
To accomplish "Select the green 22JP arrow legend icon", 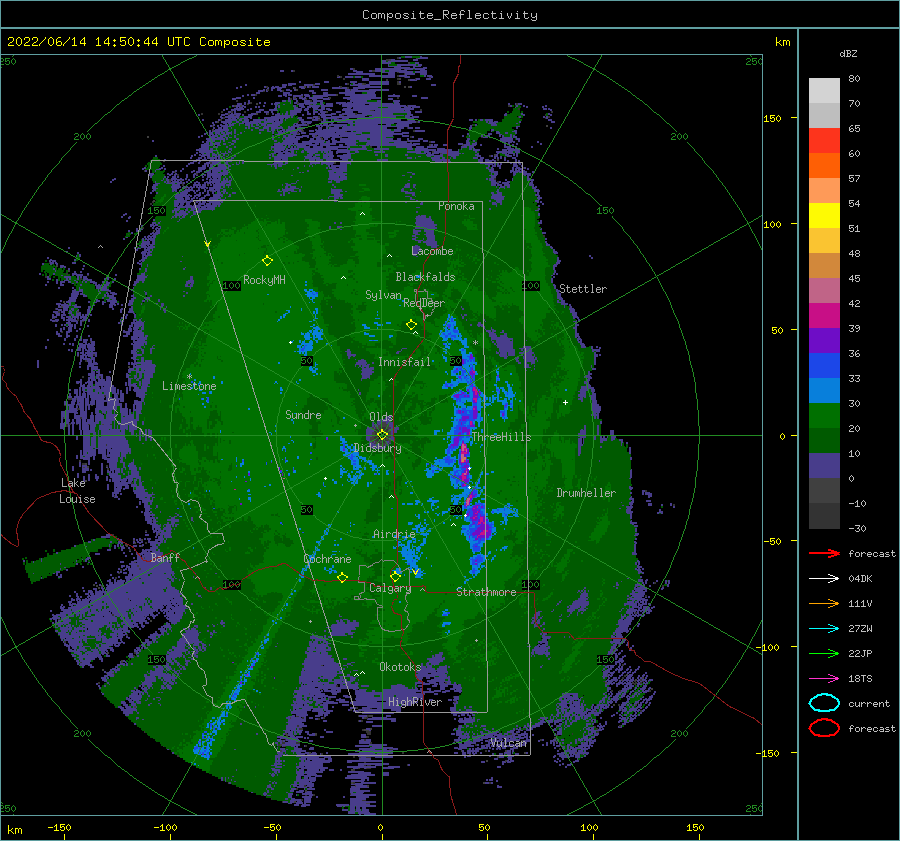I will (x=824, y=653).
